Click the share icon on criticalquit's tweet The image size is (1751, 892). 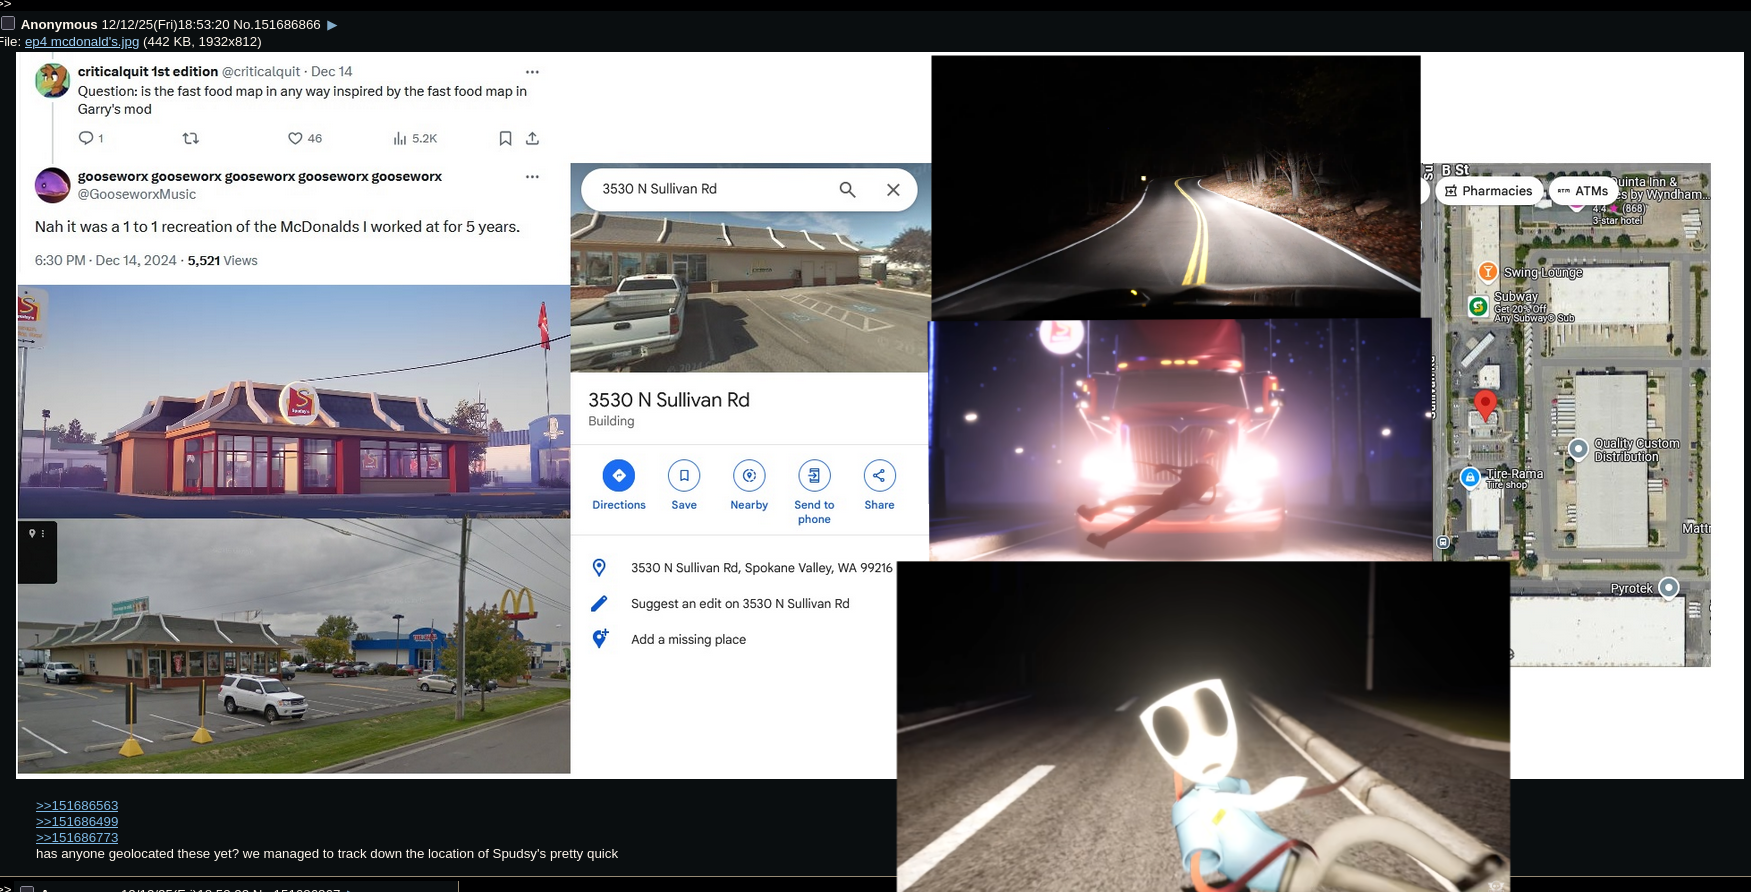pyautogui.click(x=532, y=138)
